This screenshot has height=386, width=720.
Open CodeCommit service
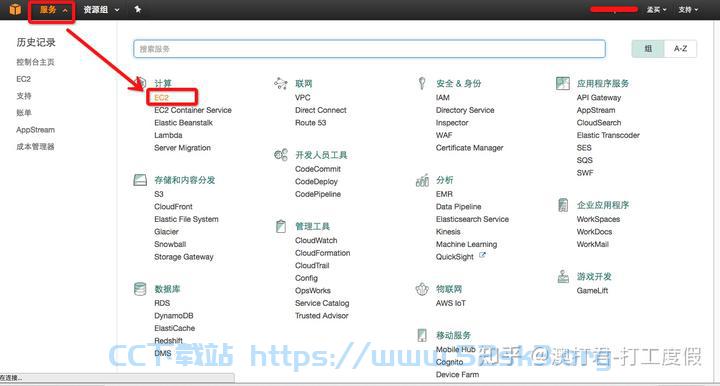point(318,169)
